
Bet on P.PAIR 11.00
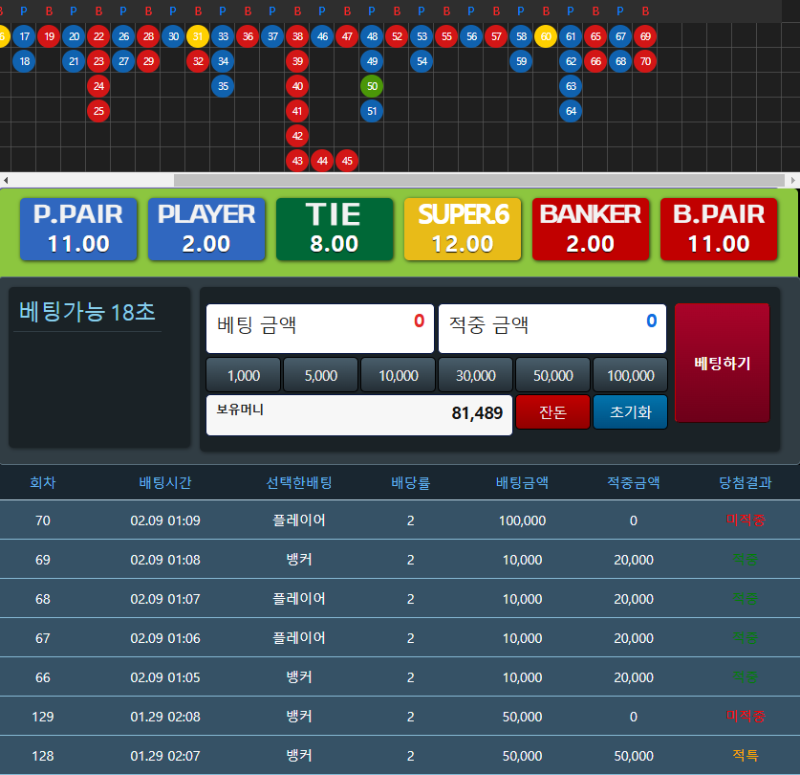pos(79,229)
